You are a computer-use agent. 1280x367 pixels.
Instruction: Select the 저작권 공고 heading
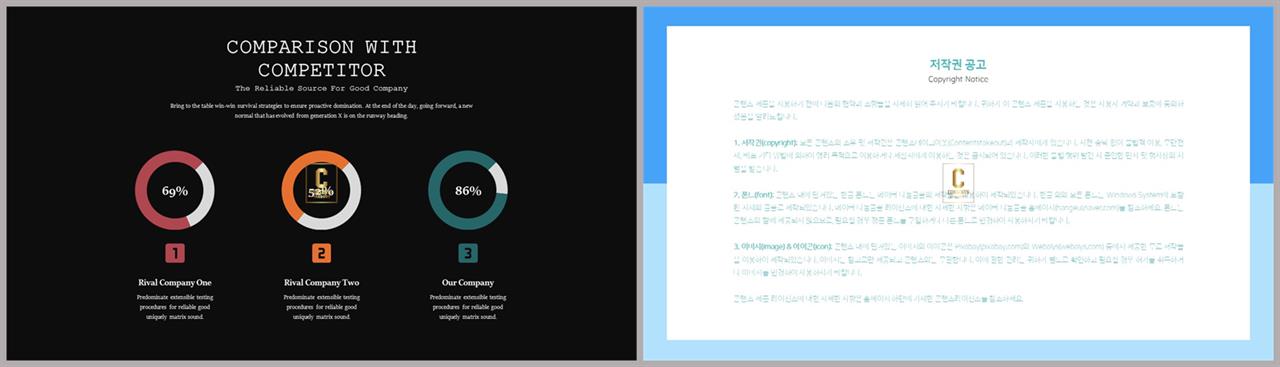click(x=959, y=64)
